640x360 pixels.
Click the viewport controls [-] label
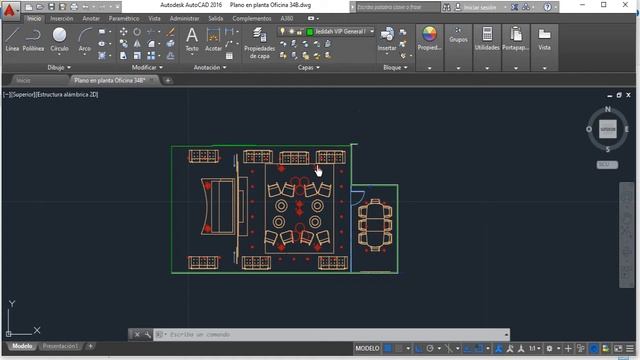(6, 94)
